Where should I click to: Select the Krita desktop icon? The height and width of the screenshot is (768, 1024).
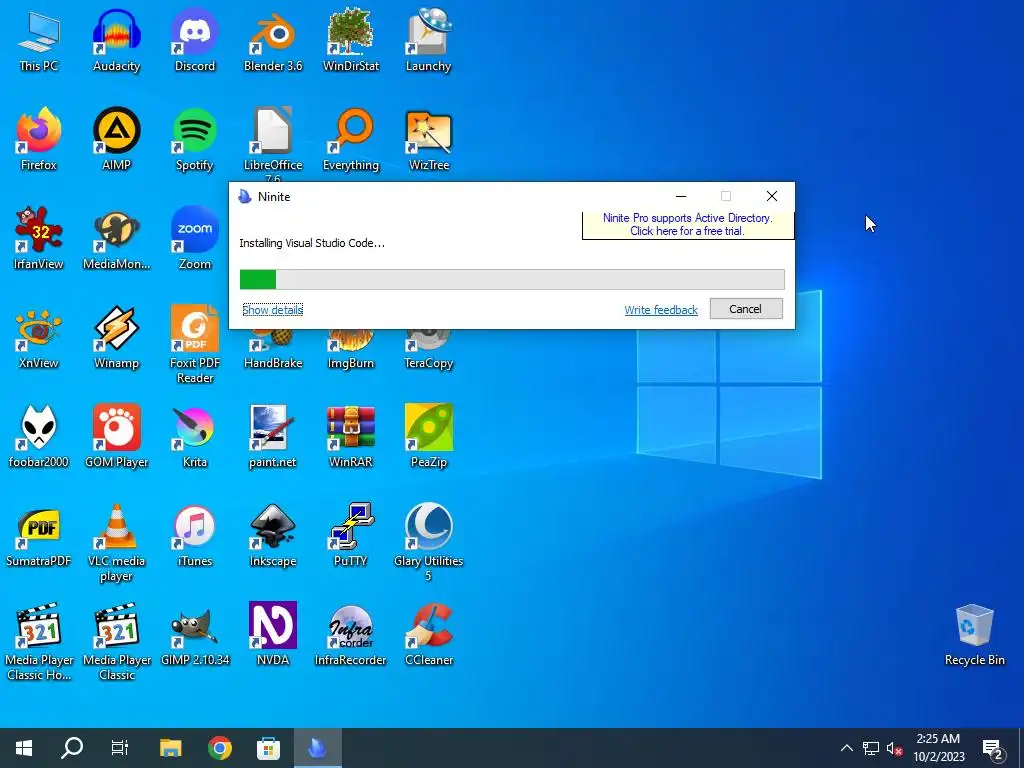point(195,436)
